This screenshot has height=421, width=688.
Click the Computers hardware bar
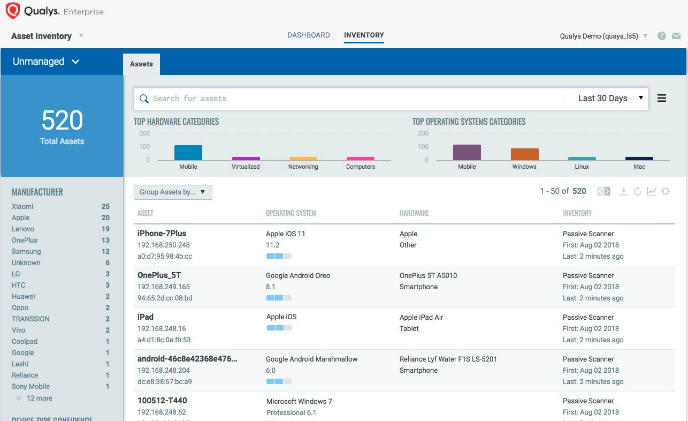(361, 158)
